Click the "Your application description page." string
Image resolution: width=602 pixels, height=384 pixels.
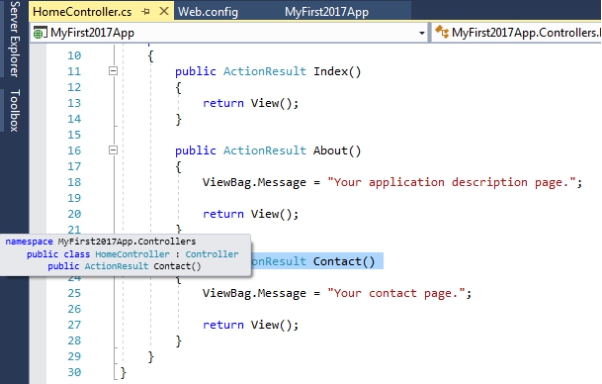[452, 182]
